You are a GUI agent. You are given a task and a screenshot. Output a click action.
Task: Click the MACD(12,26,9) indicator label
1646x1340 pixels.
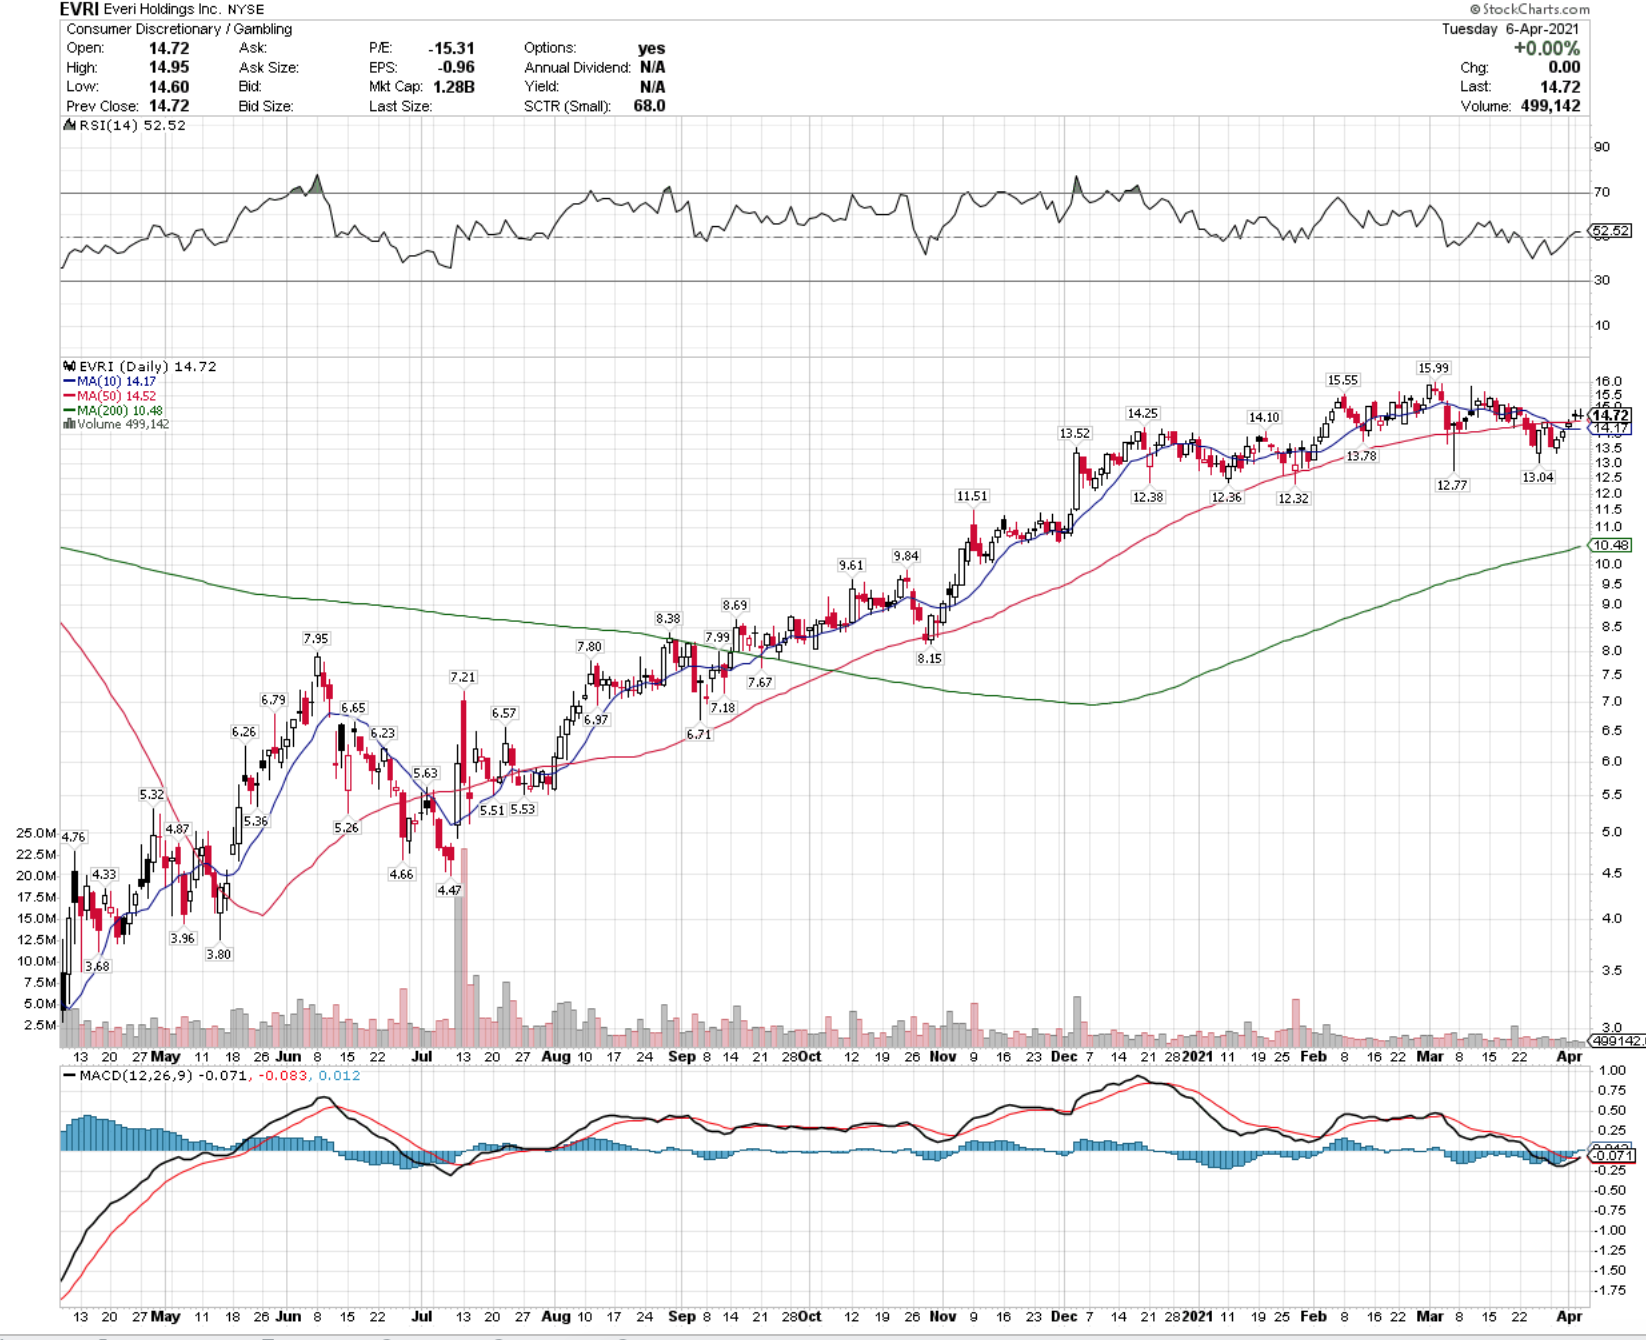[138, 1076]
